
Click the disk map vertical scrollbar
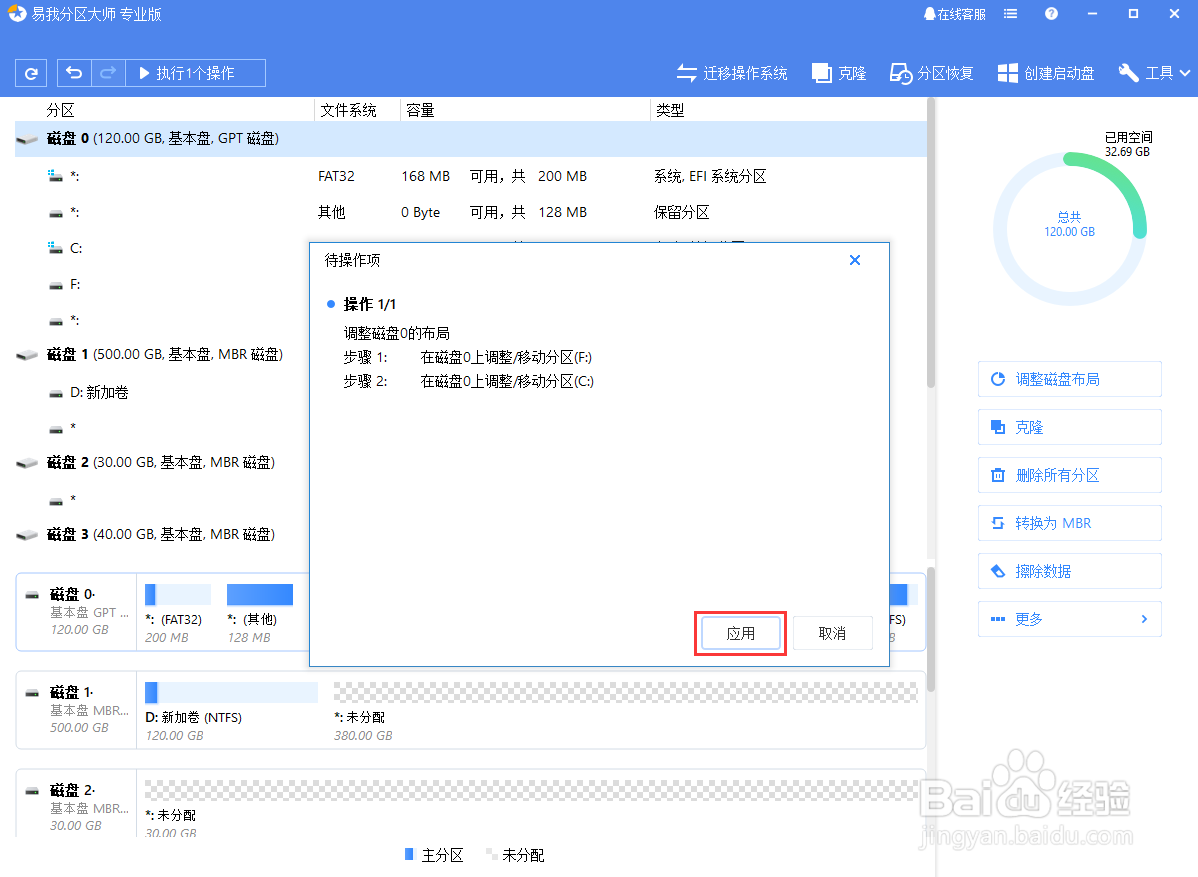[x=931, y=629]
